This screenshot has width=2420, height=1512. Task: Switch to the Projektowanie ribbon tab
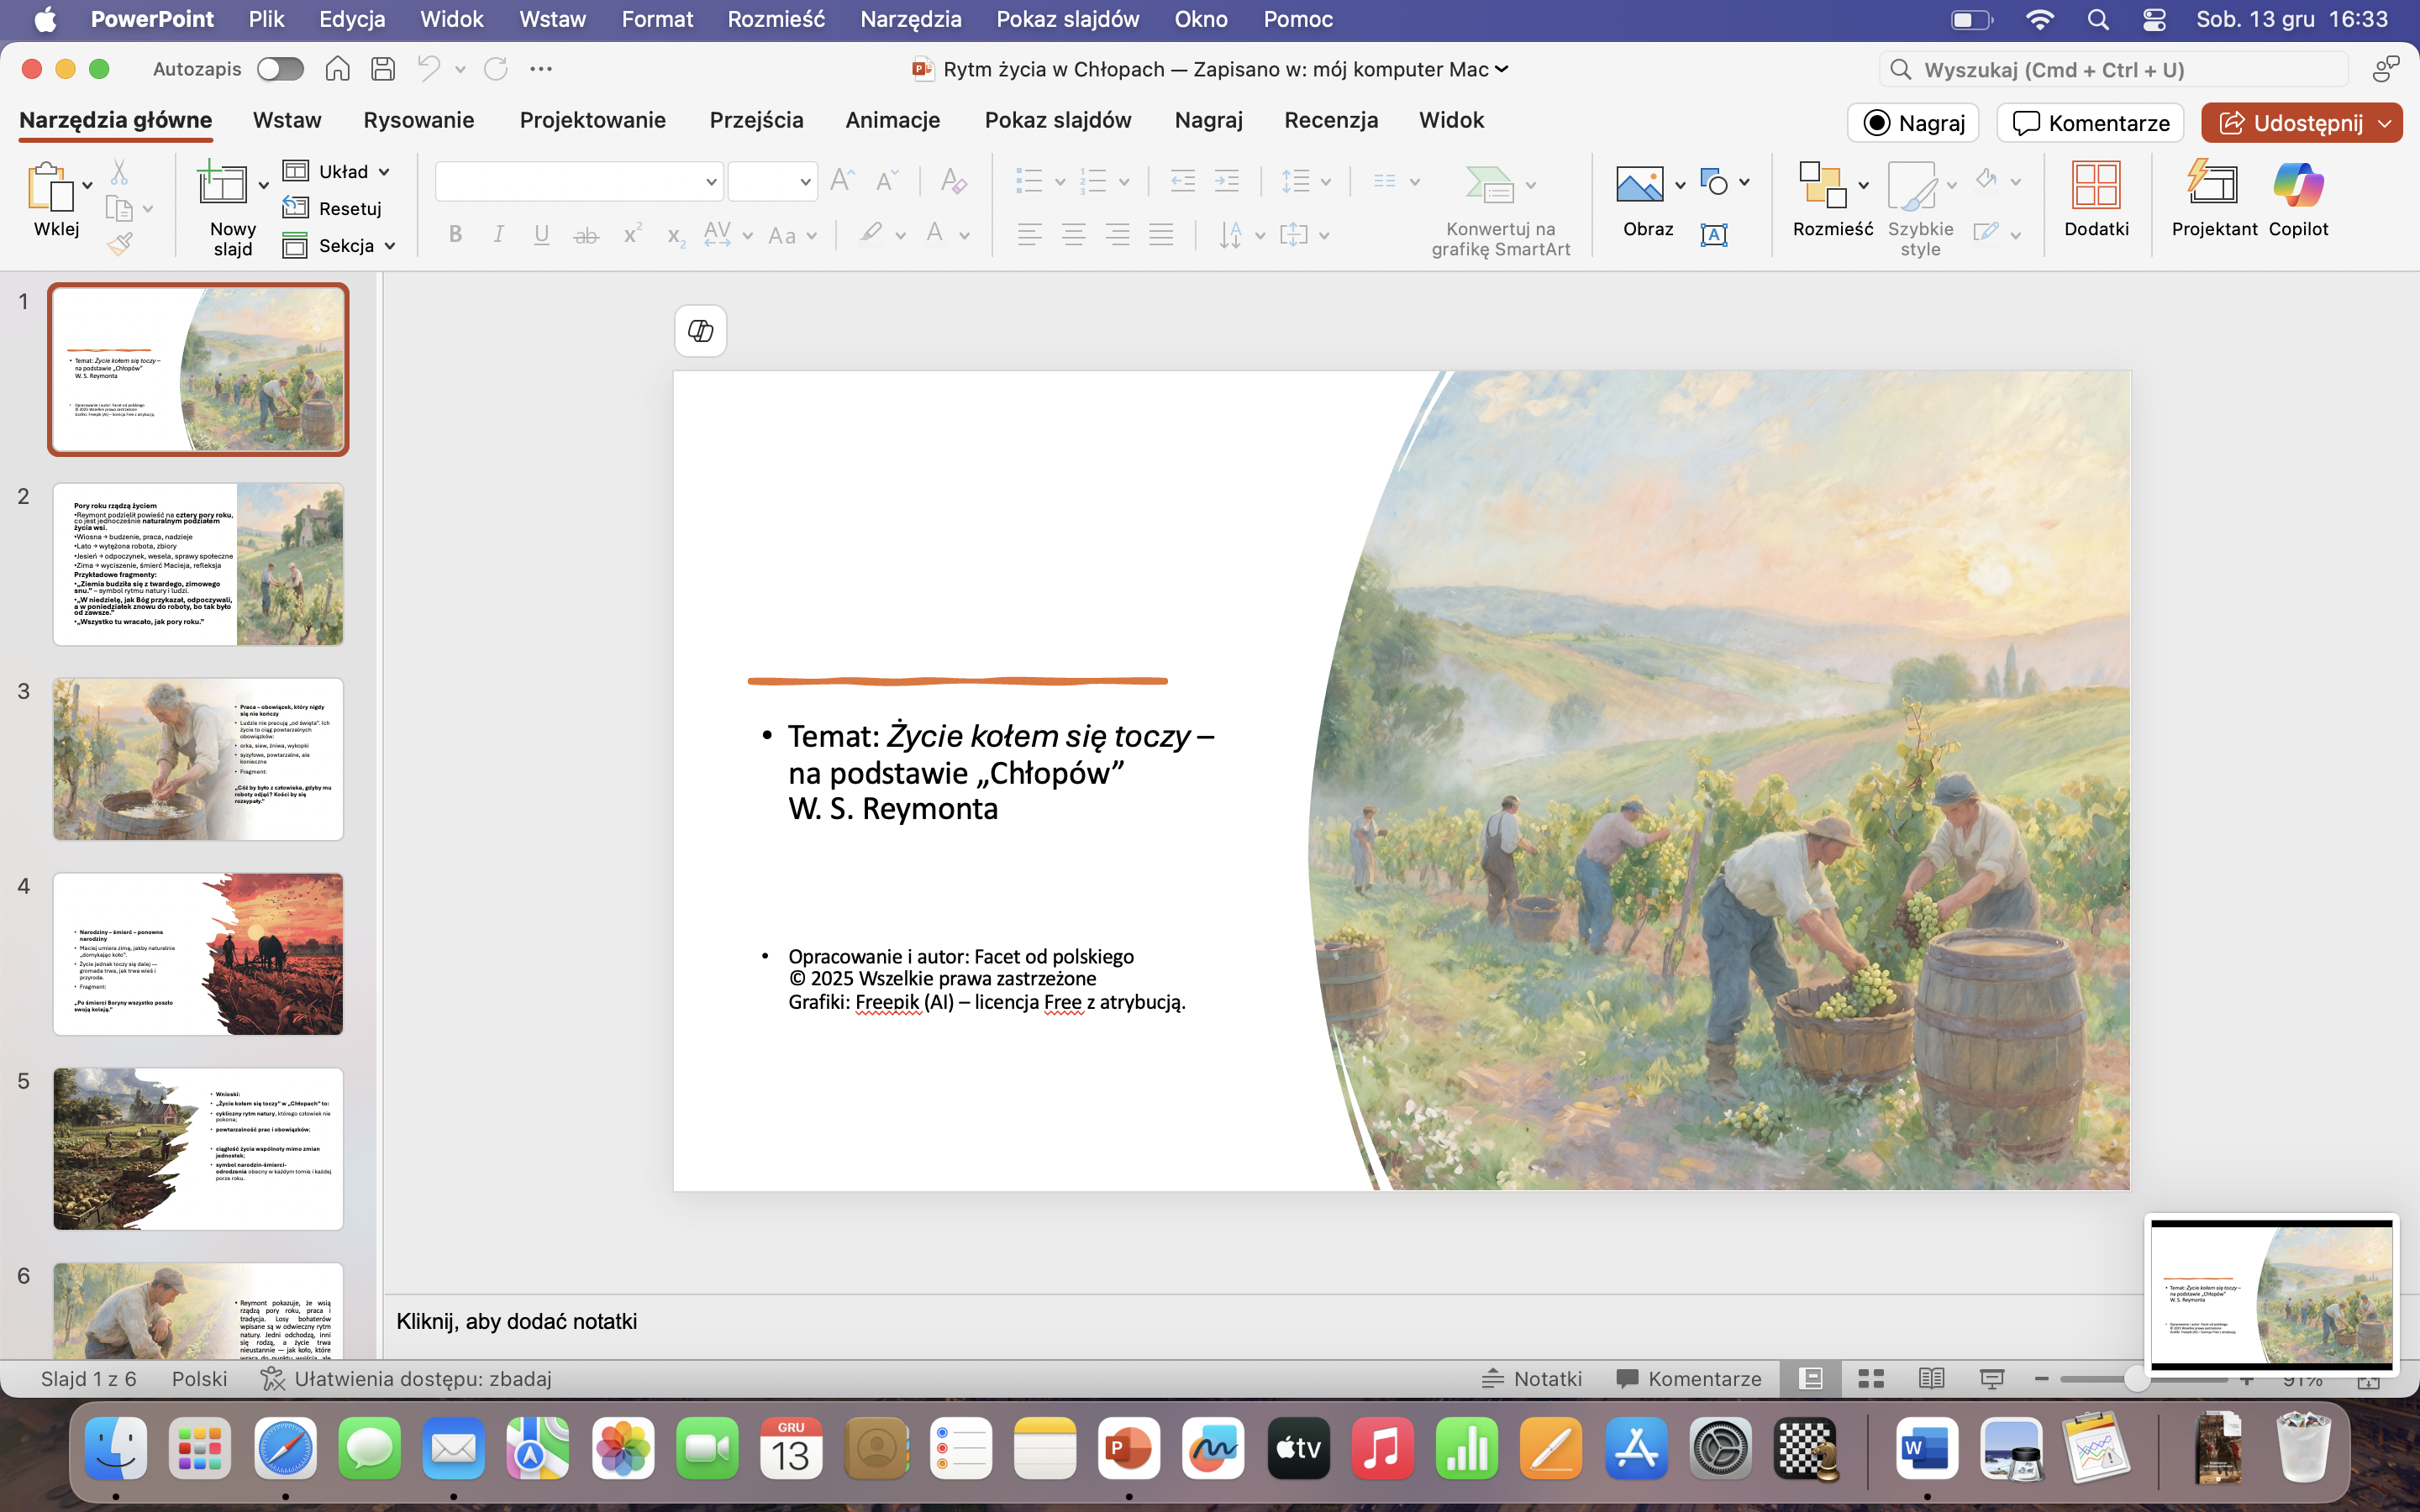point(592,120)
